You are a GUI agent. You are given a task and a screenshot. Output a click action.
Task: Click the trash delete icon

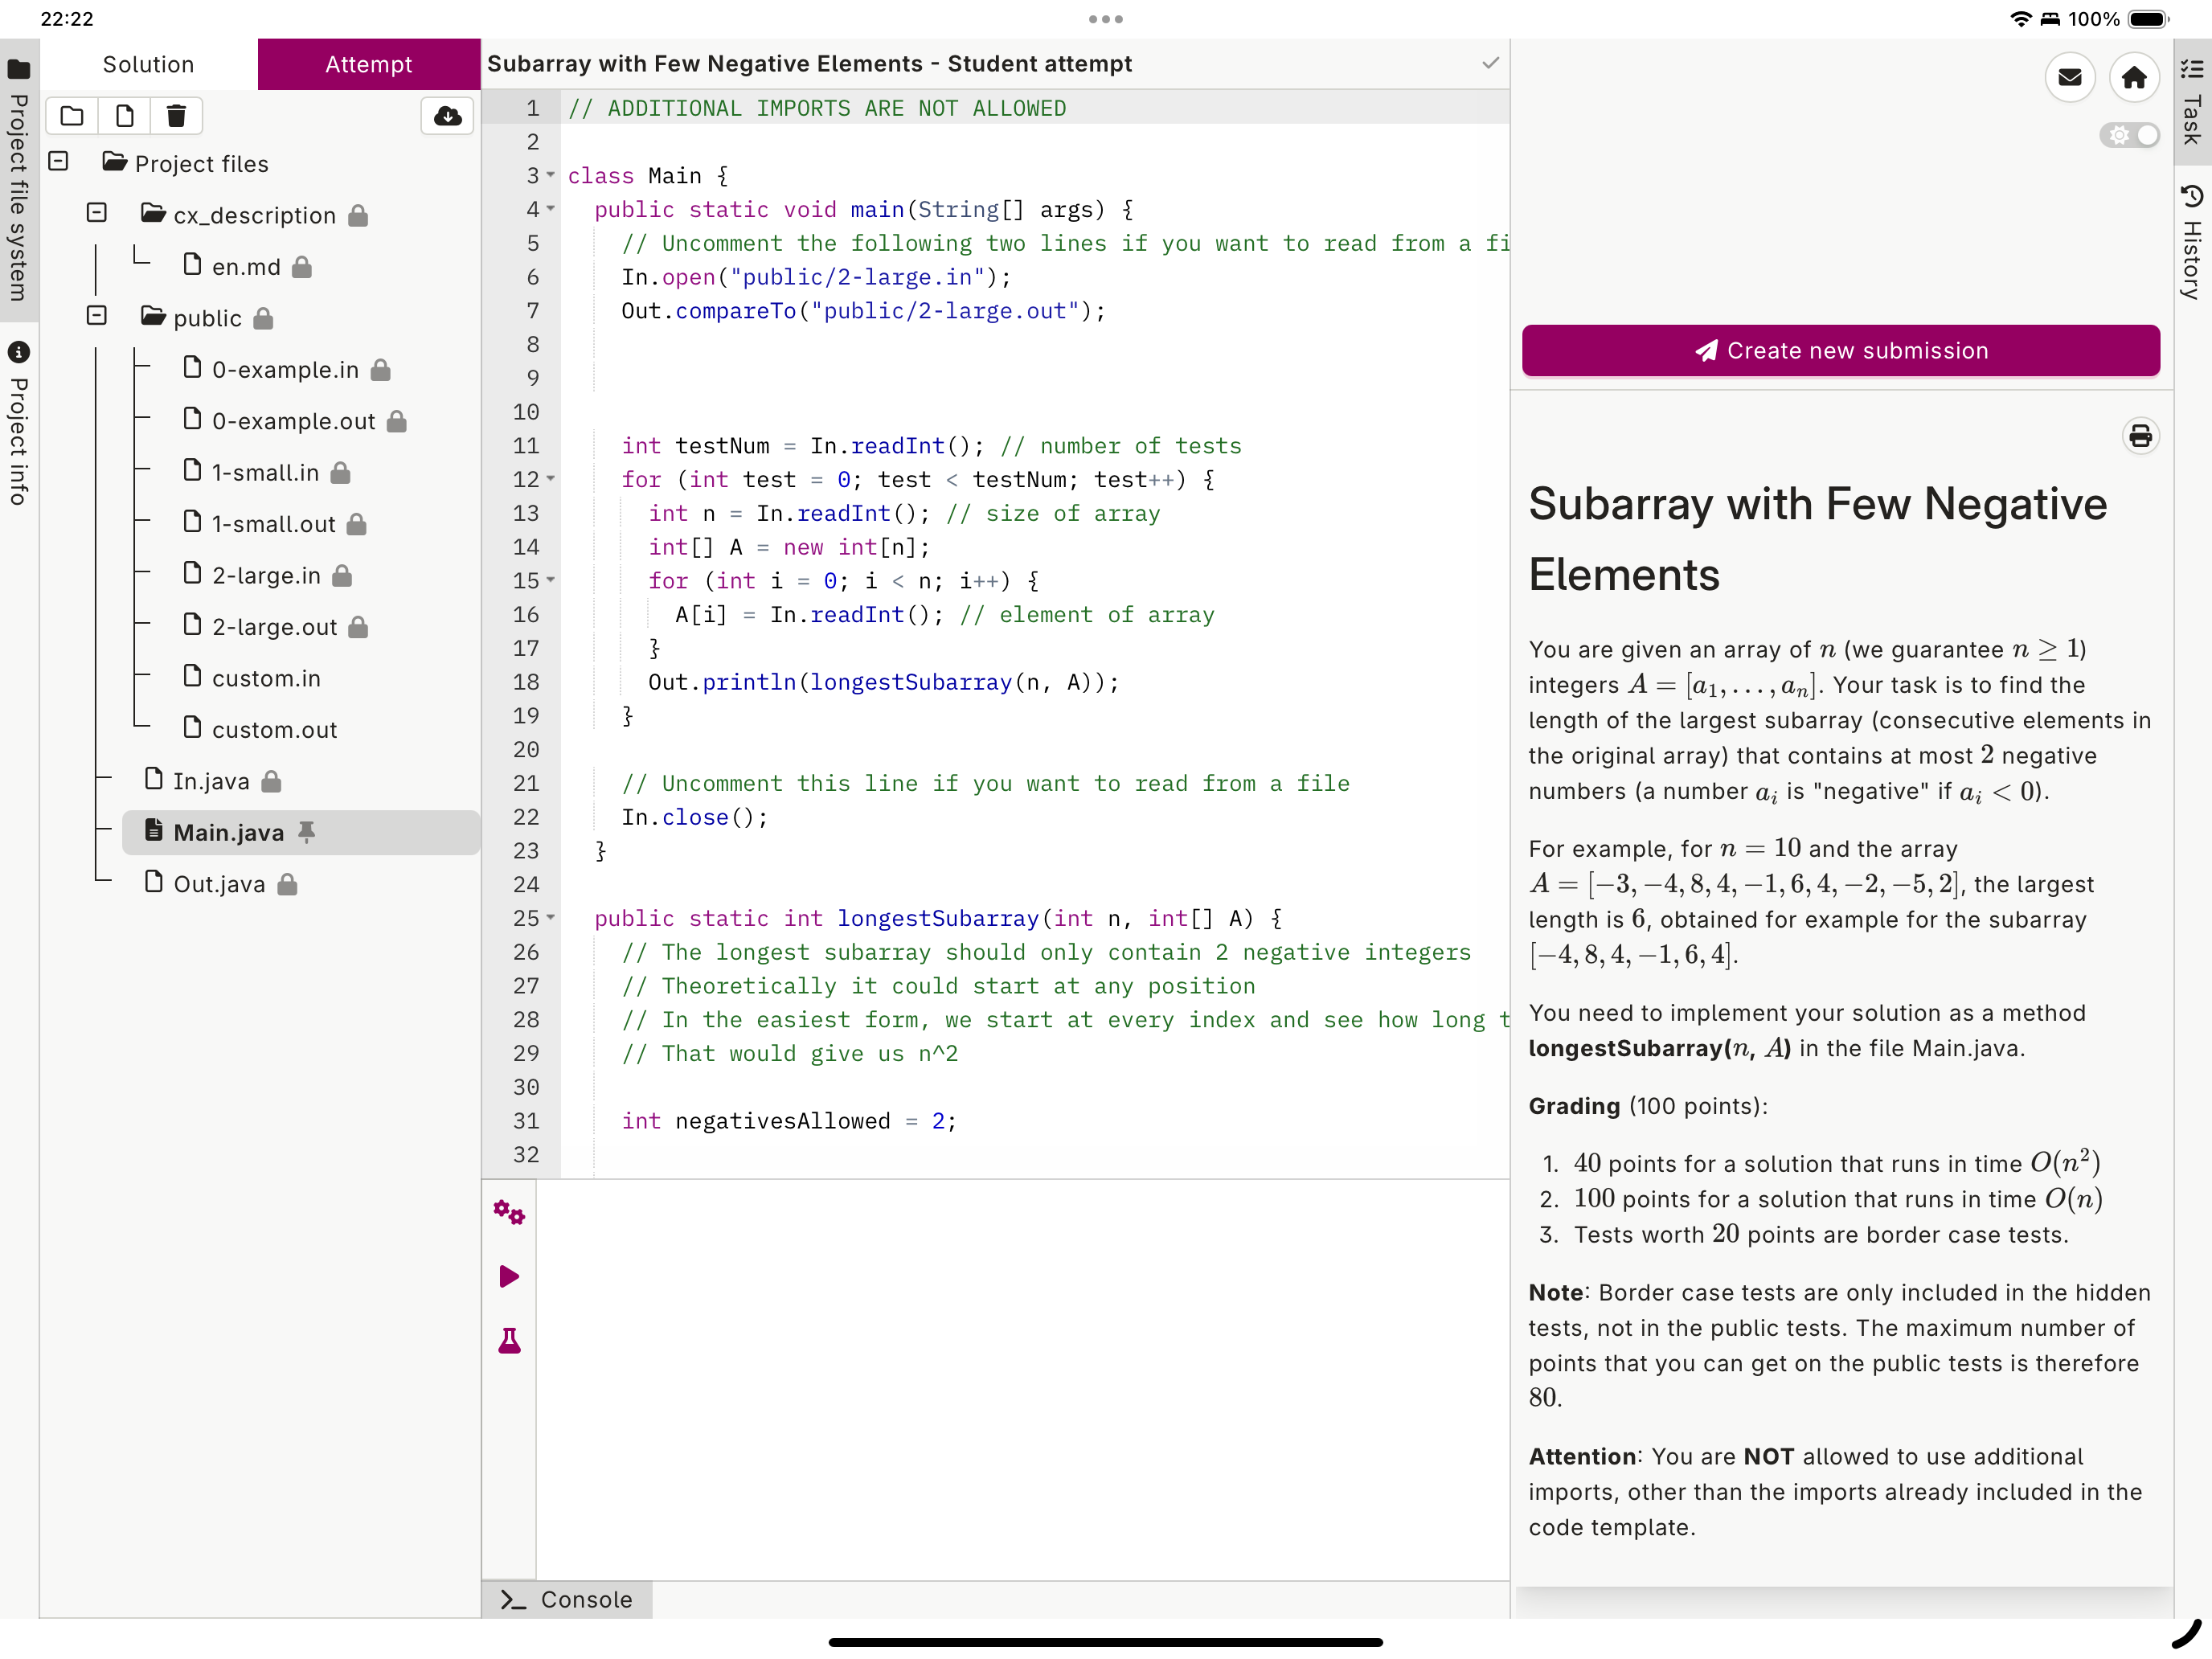(177, 116)
